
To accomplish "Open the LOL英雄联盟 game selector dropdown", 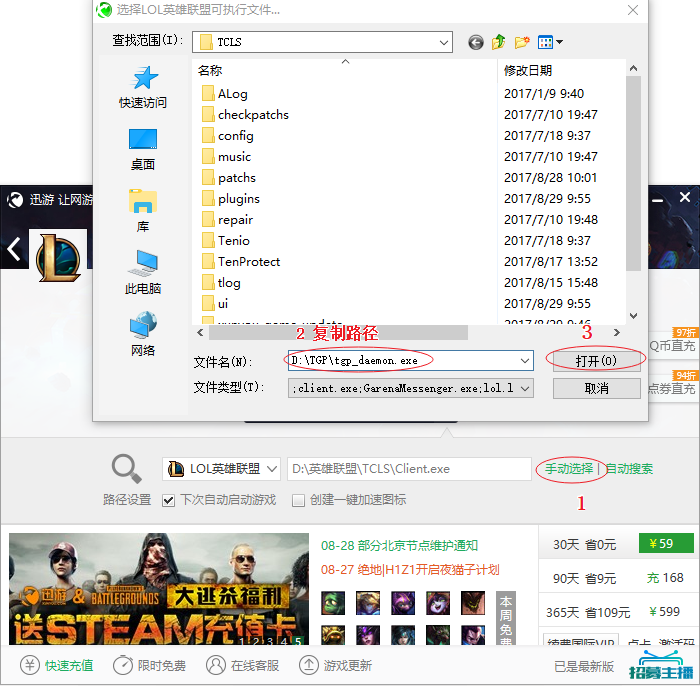I will point(221,469).
